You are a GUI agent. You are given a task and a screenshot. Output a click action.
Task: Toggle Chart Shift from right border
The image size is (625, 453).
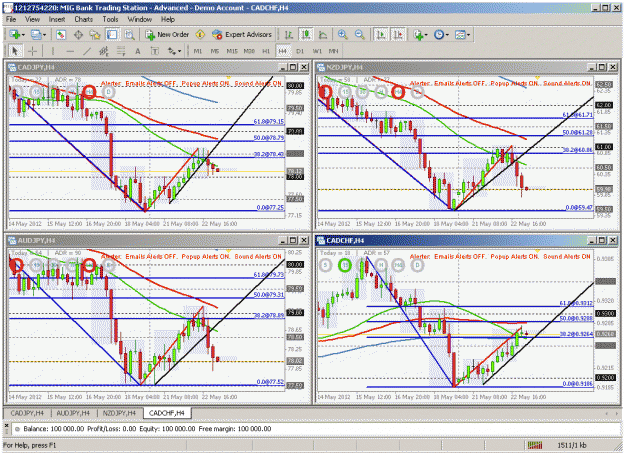pos(398,35)
